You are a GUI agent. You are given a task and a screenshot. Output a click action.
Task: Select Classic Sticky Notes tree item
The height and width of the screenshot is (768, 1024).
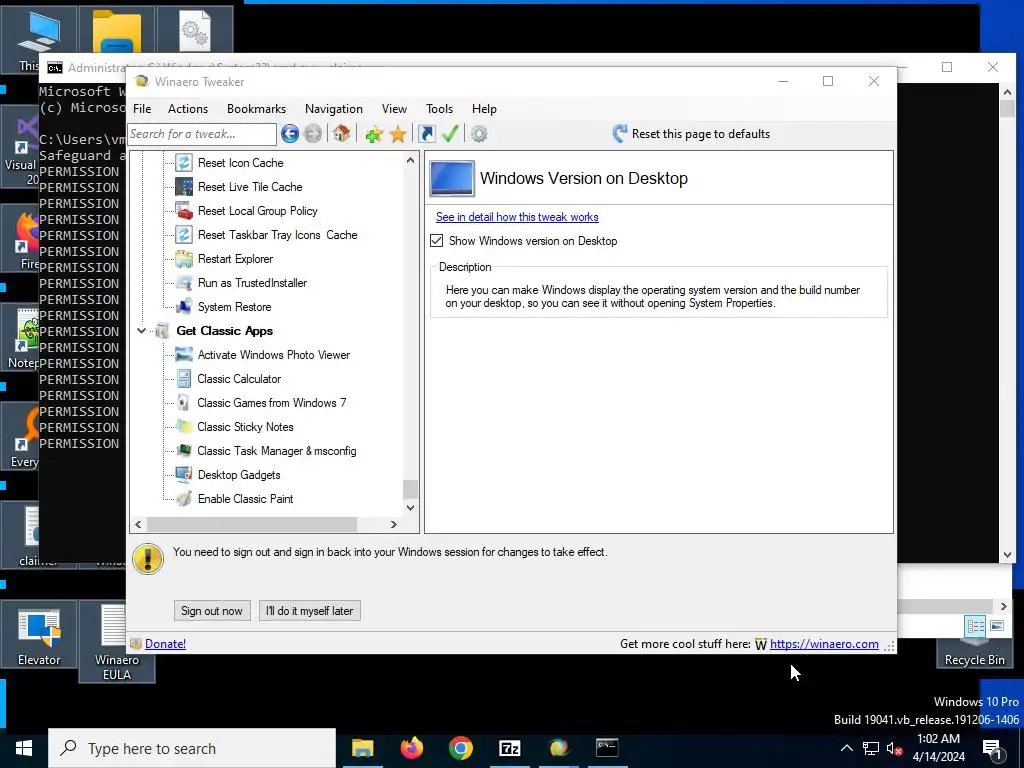[246, 427]
